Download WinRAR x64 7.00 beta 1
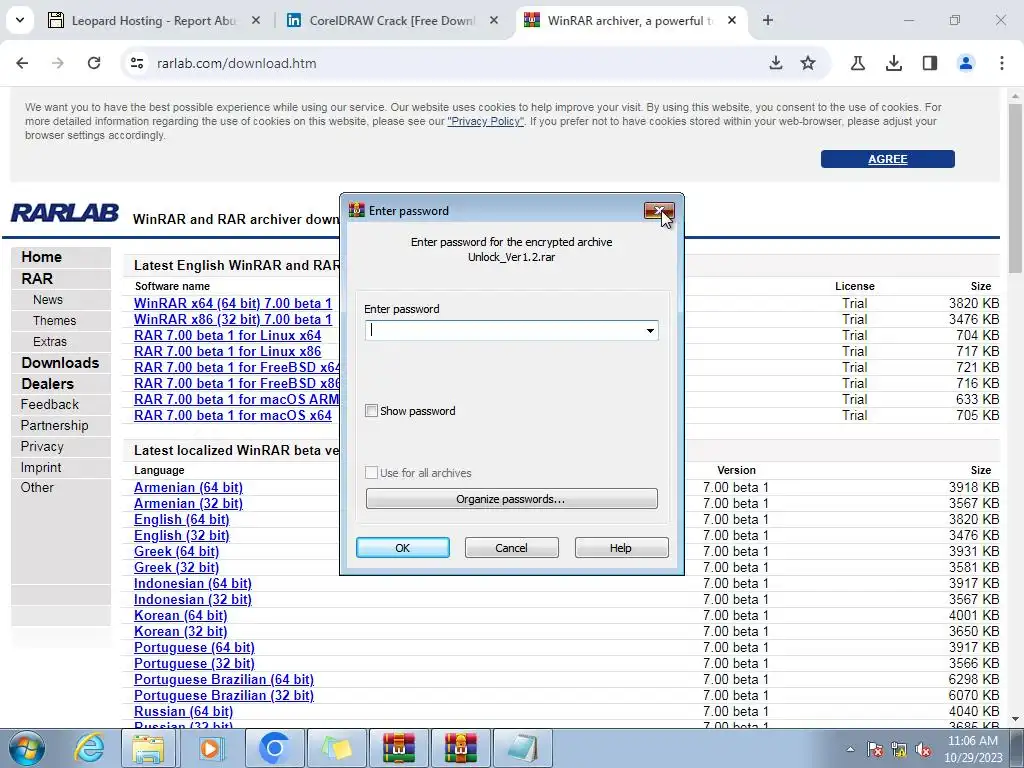The width and height of the screenshot is (1024, 768). [x=232, y=304]
